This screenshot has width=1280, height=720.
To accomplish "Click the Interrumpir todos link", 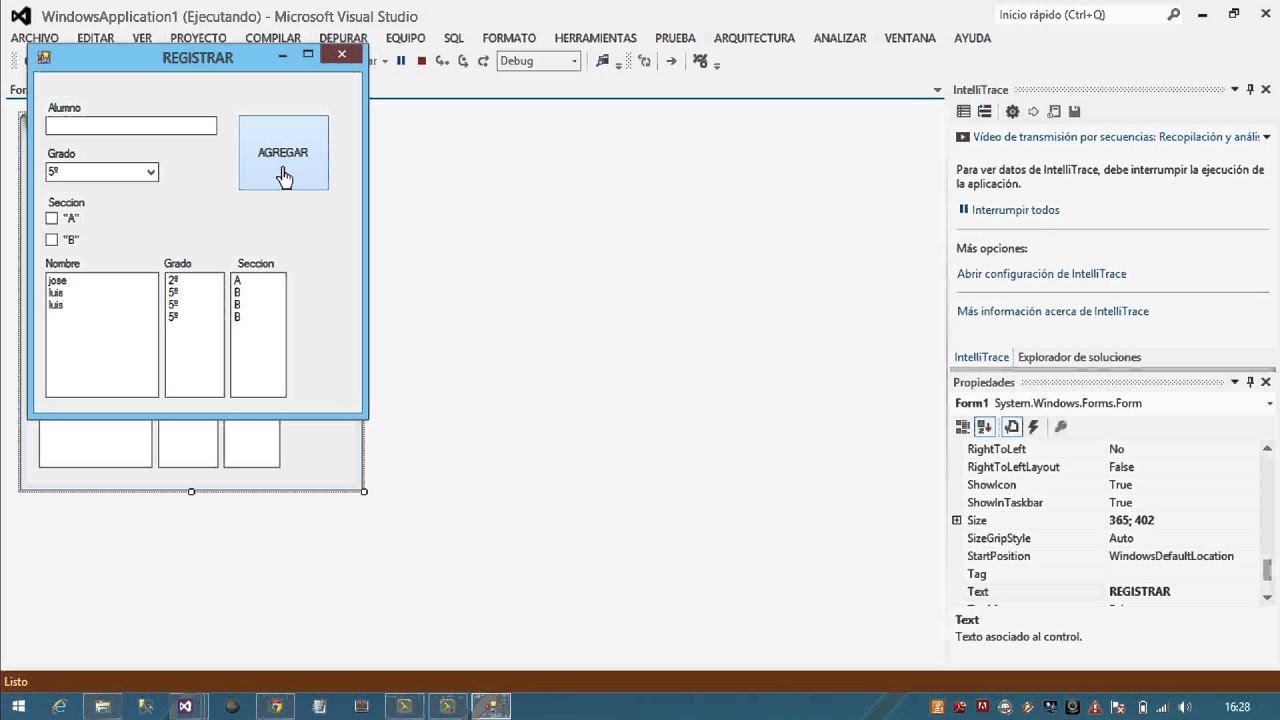I will [1015, 210].
